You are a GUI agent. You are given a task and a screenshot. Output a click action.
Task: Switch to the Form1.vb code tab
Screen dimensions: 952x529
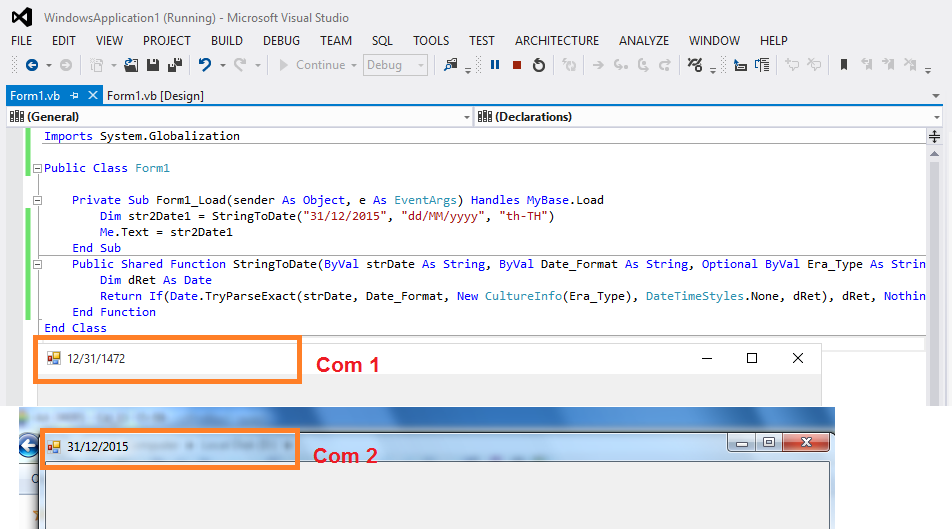pos(35,96)
